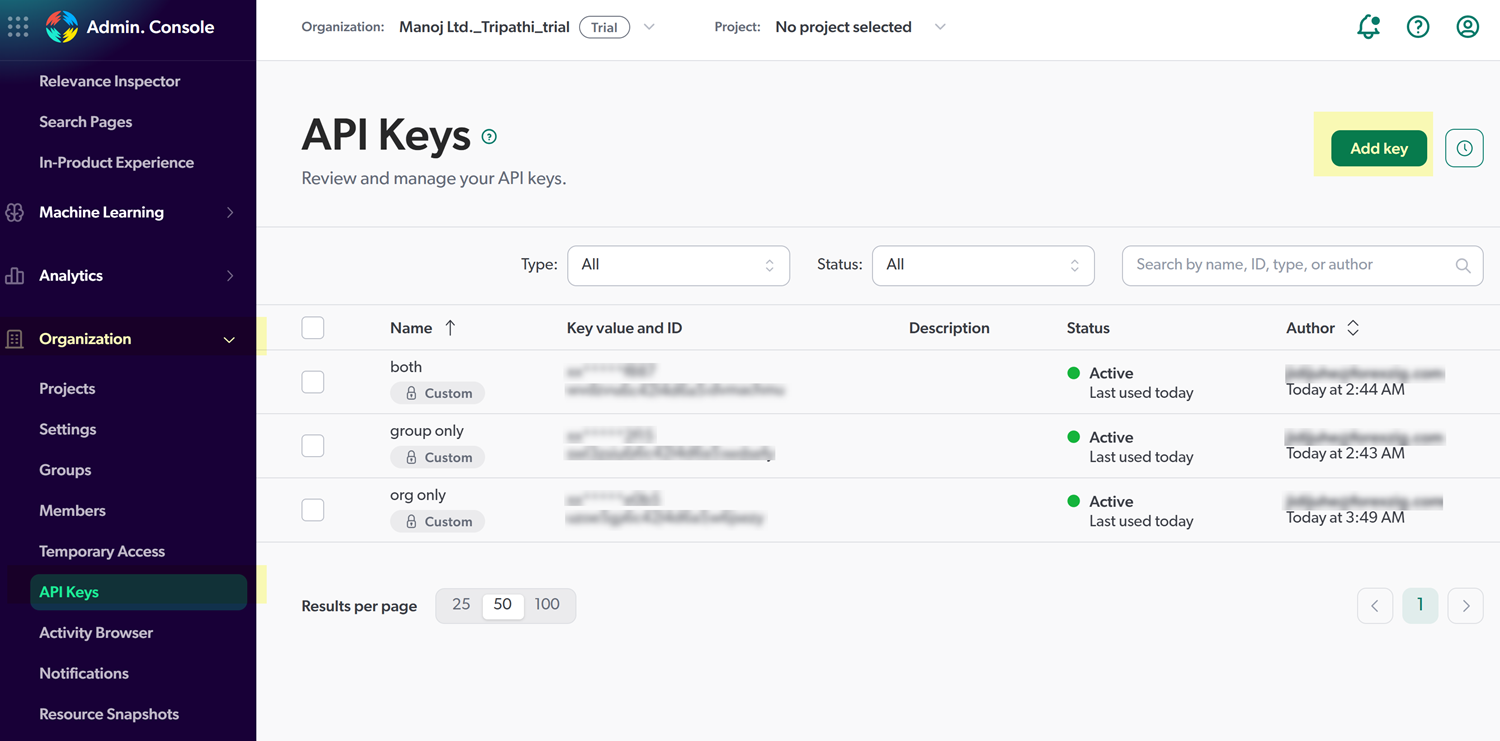Click the Add key button
Viewport: 1500px width, 741px height.
coord(1379,149)
